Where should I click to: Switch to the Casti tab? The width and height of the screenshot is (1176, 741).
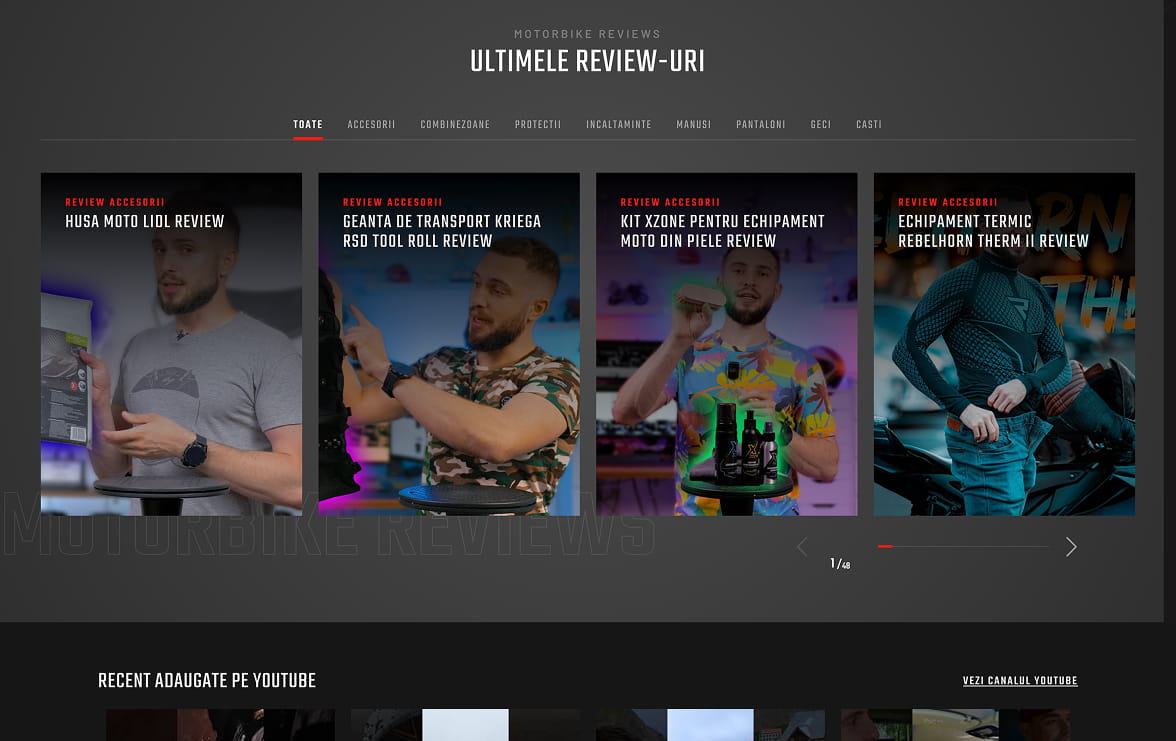869,125
